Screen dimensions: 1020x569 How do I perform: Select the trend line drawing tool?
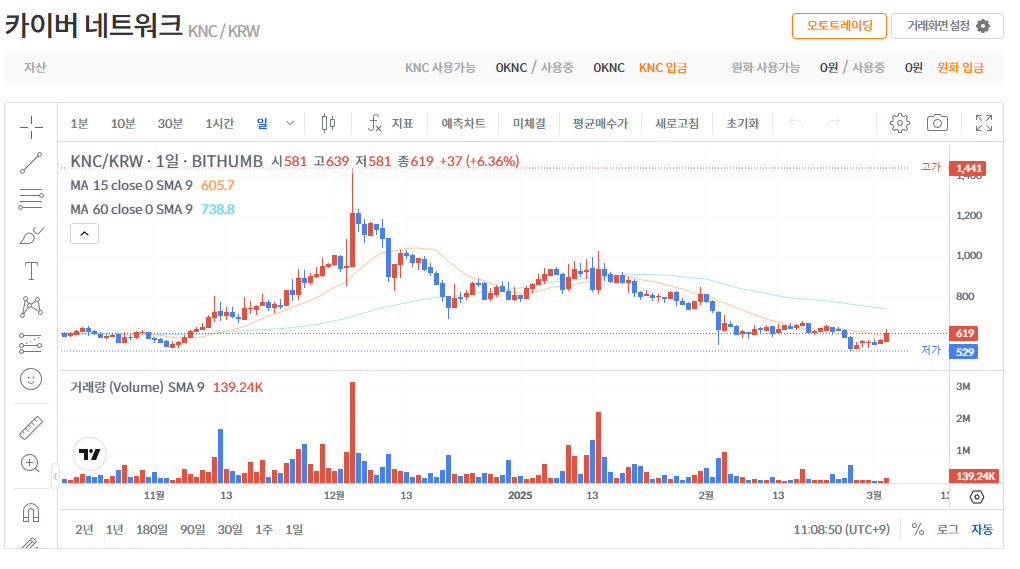point(31,163)
